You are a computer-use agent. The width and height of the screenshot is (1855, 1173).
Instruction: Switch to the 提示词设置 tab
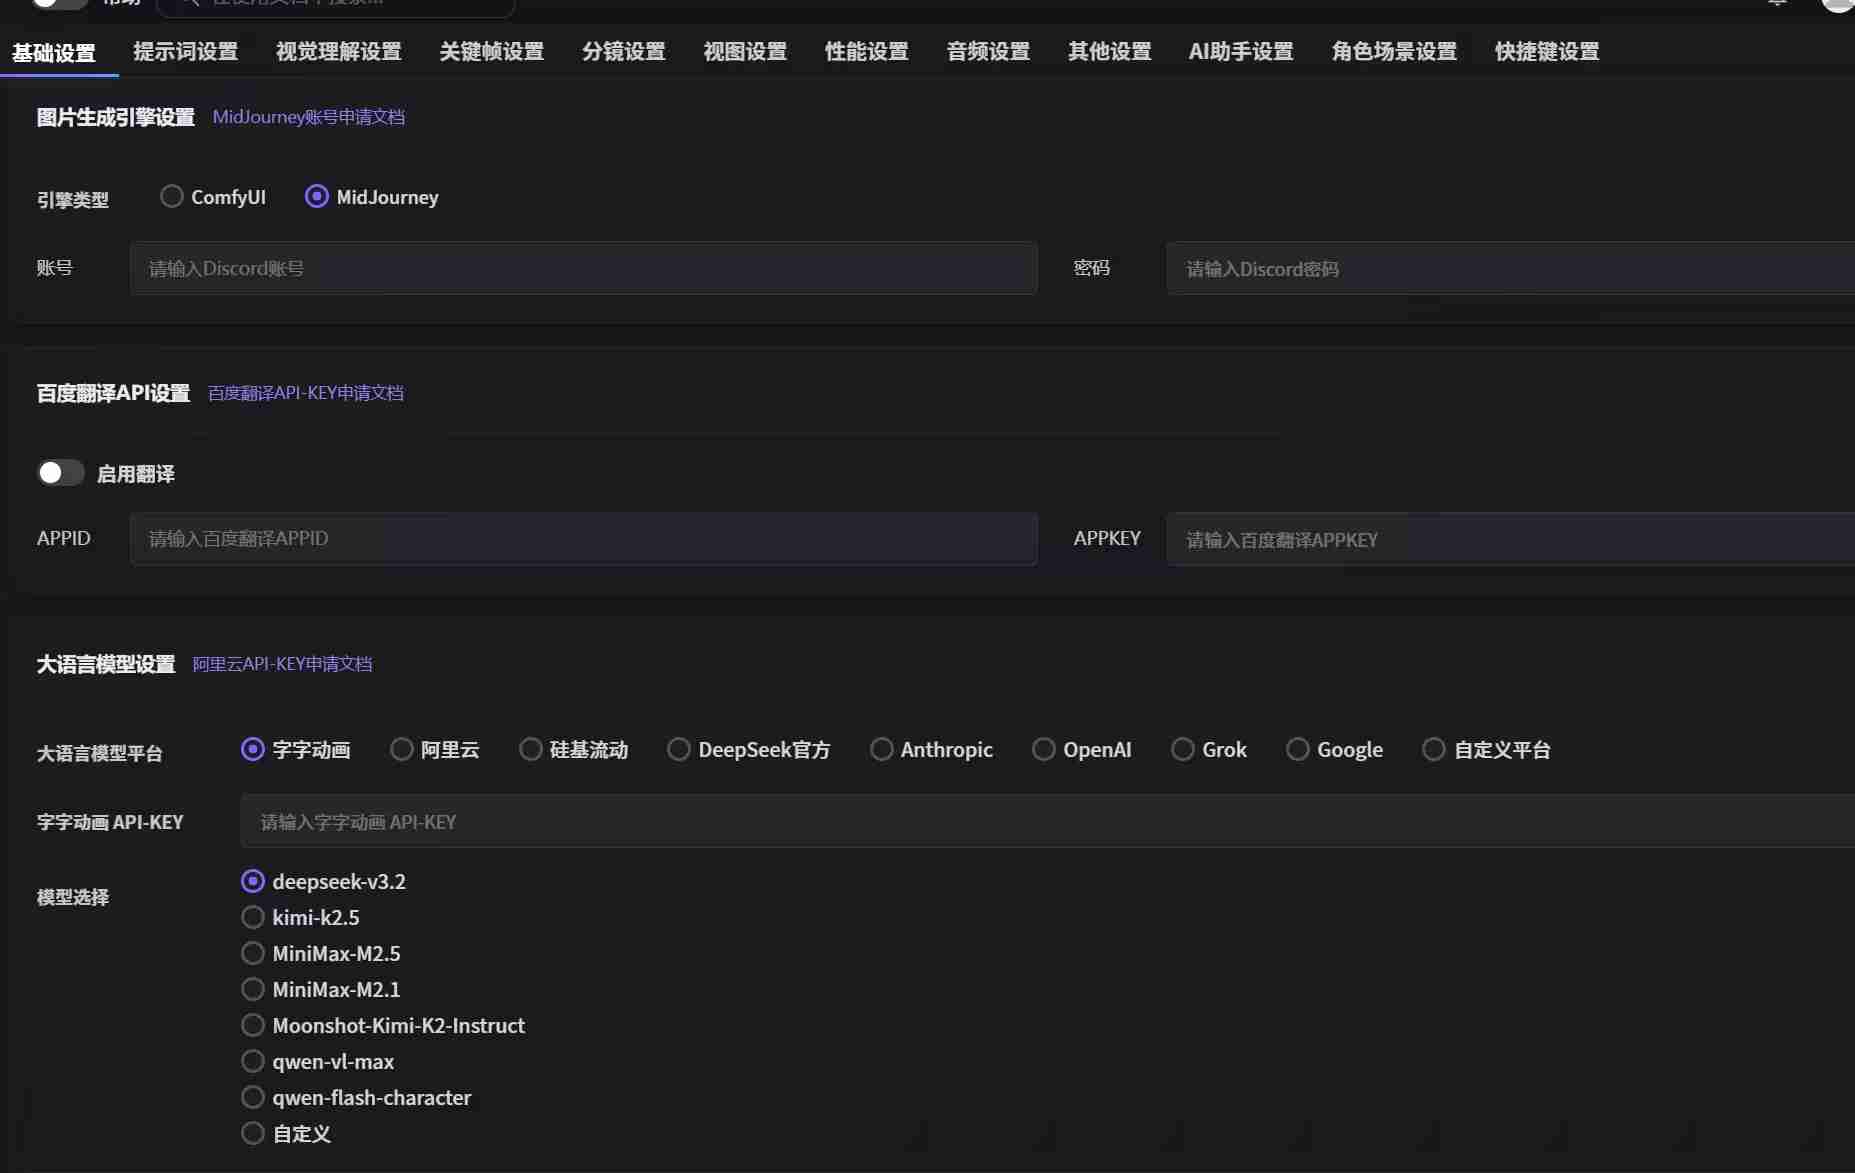point(186,51)
